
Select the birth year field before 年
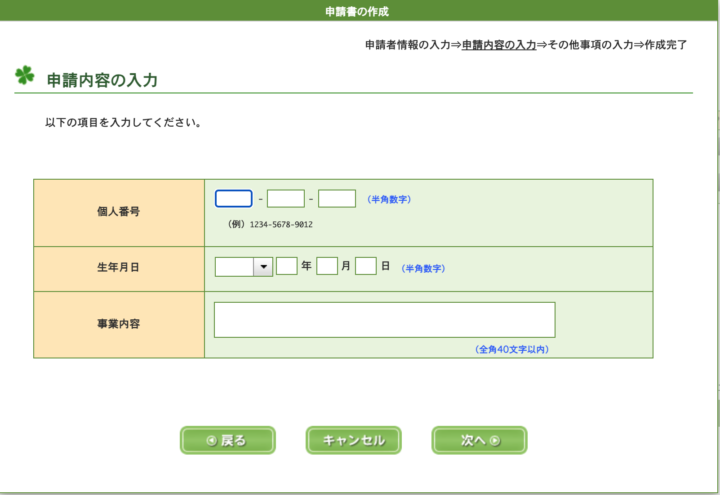pos(287,266)
